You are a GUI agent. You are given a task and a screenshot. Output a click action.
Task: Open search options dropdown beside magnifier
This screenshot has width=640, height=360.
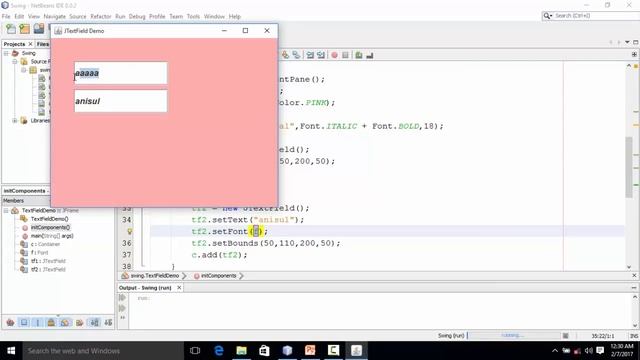point(551,16)
